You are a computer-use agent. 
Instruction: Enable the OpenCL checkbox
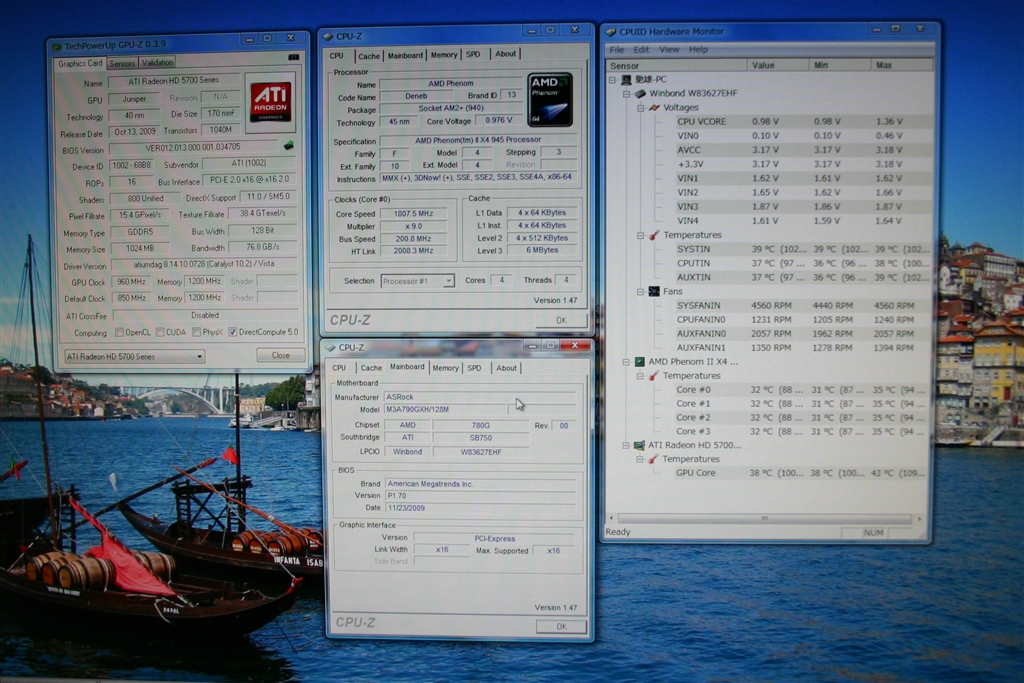(x=119, y=332)
